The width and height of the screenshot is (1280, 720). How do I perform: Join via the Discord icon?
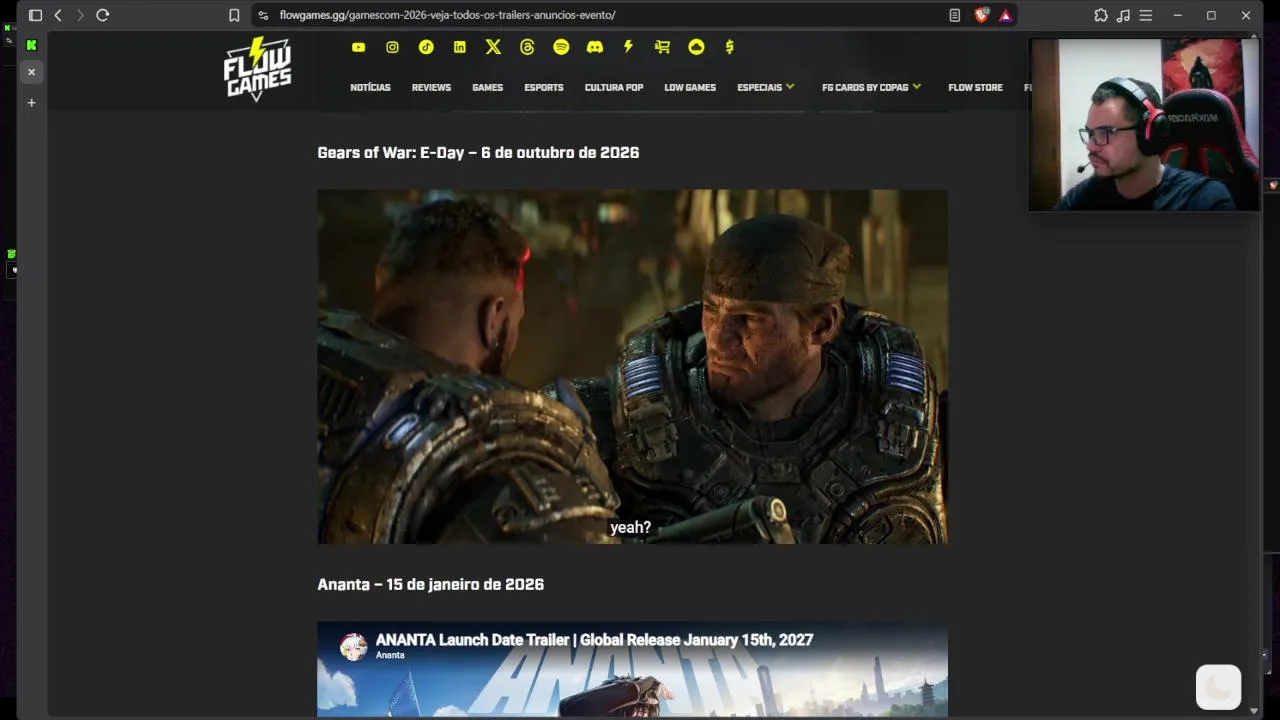pos(595,47)
